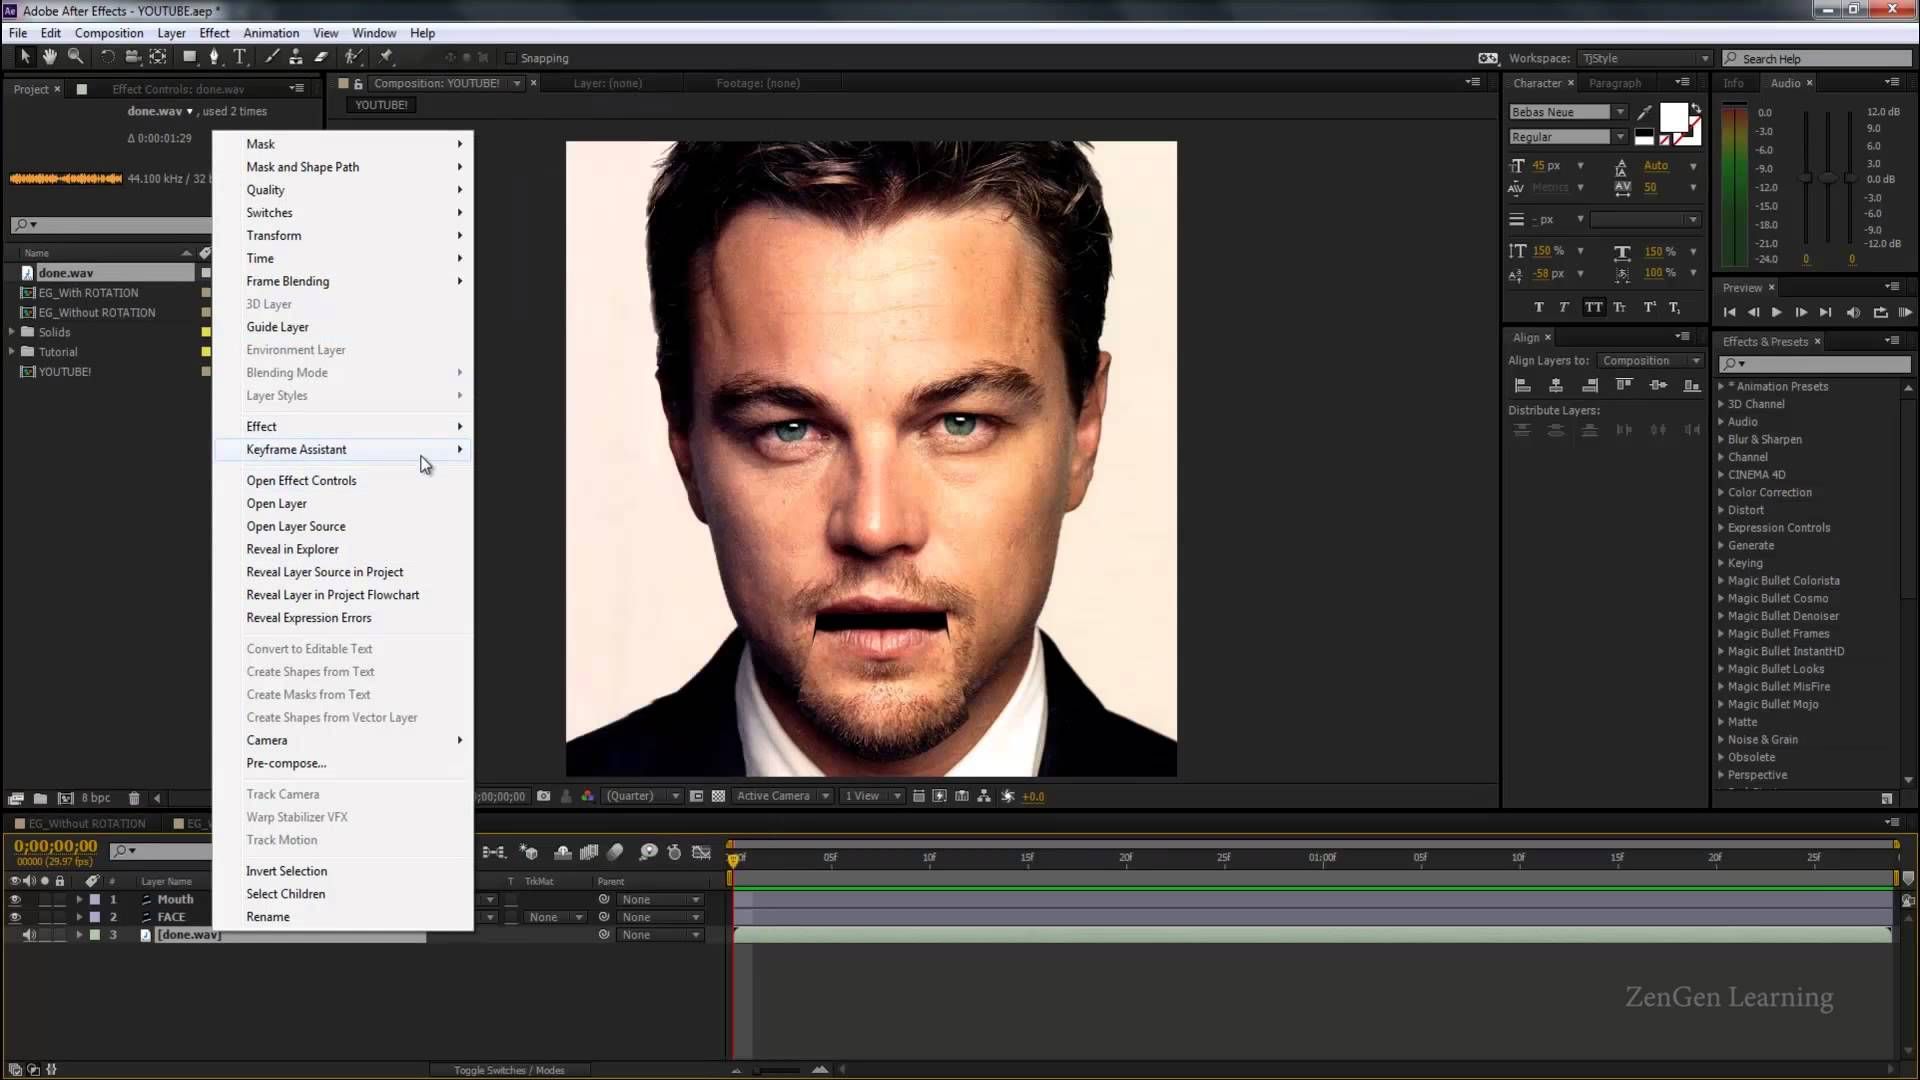Select the Hand tool
Viewport: 1920px width, 1080px height.
[49, 57]
